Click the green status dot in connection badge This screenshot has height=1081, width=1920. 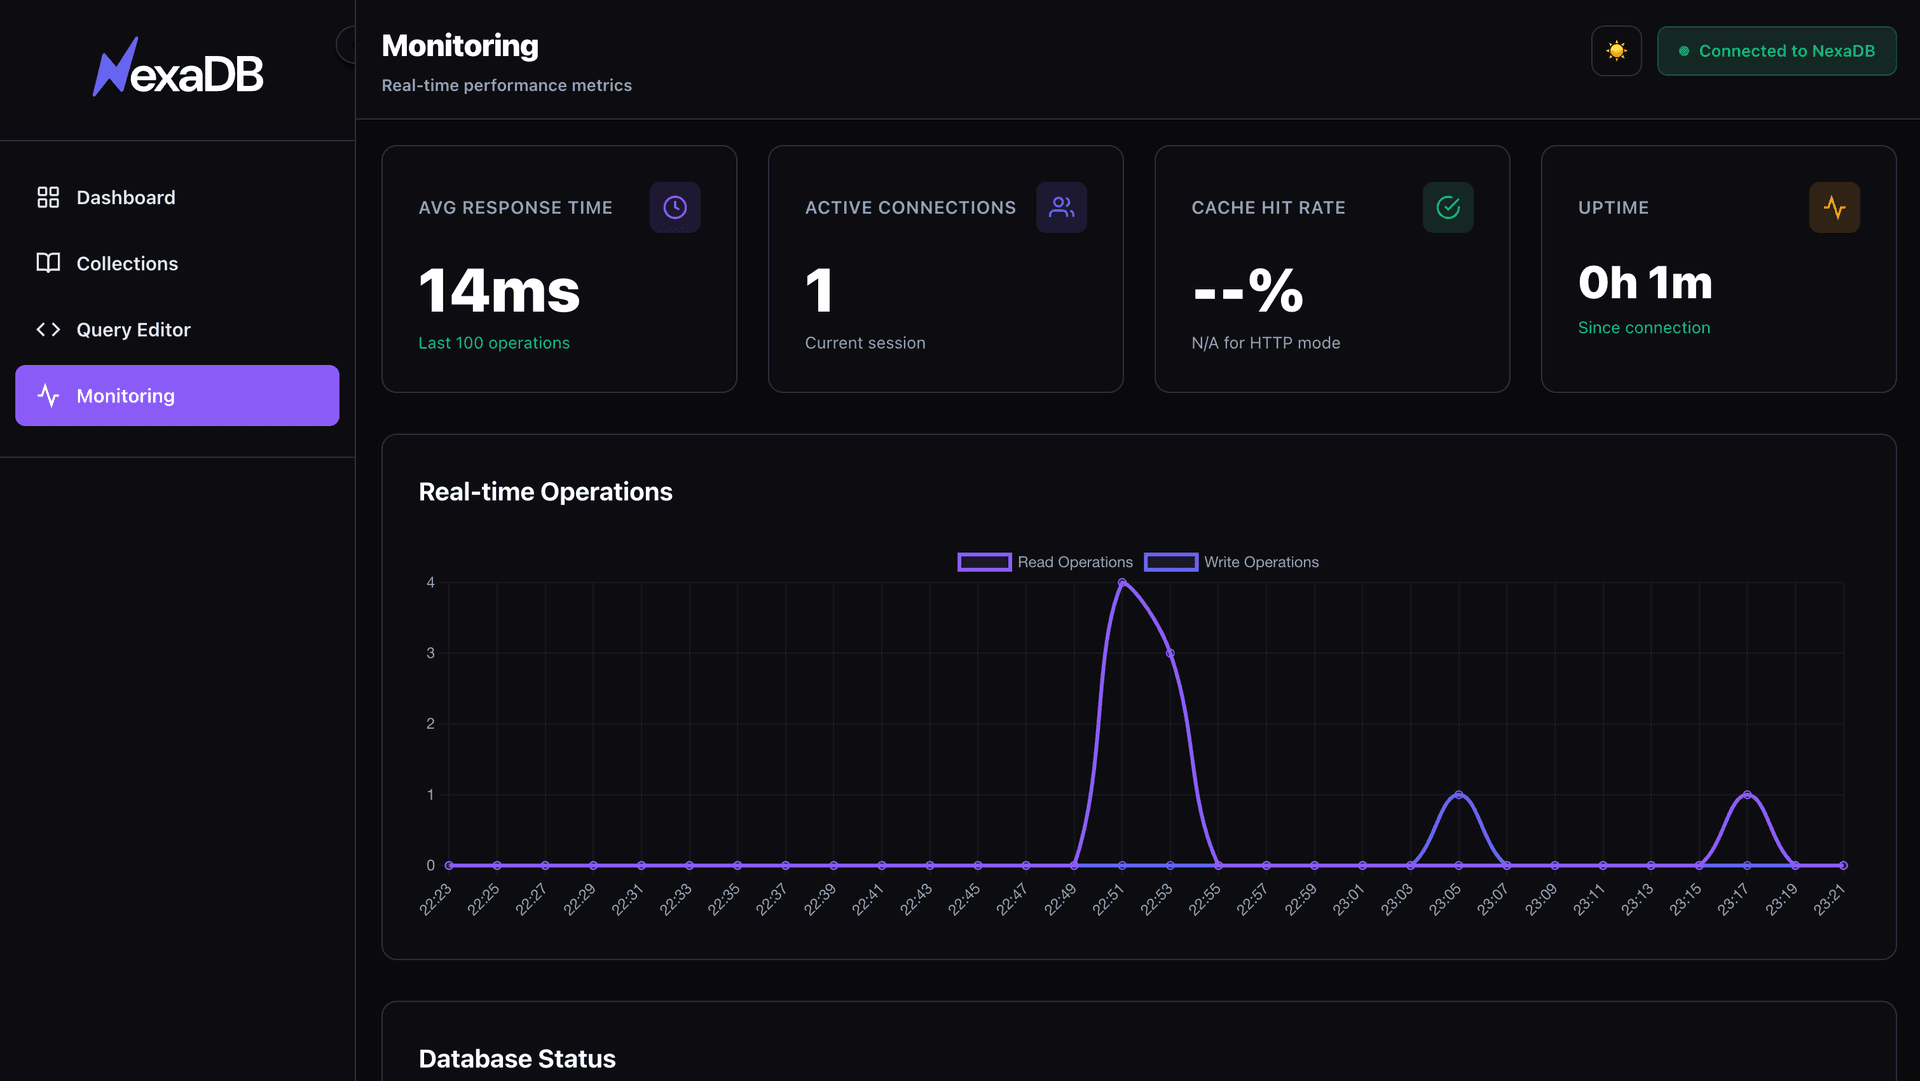point(1684,50)
